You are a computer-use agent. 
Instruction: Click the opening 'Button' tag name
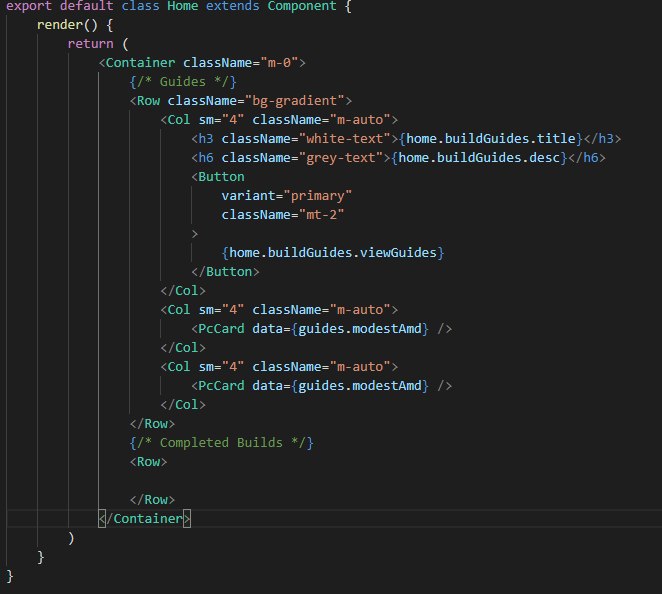point(221,177)
